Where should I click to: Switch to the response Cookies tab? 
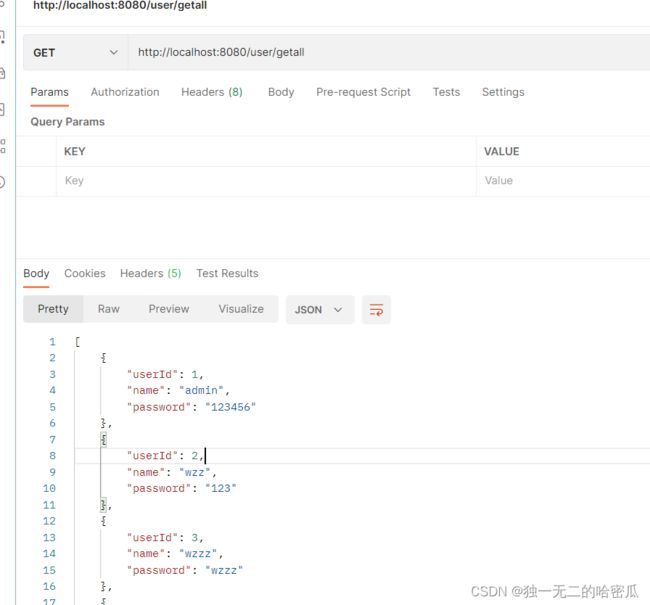pyautogui.click(x=85, y=273)
